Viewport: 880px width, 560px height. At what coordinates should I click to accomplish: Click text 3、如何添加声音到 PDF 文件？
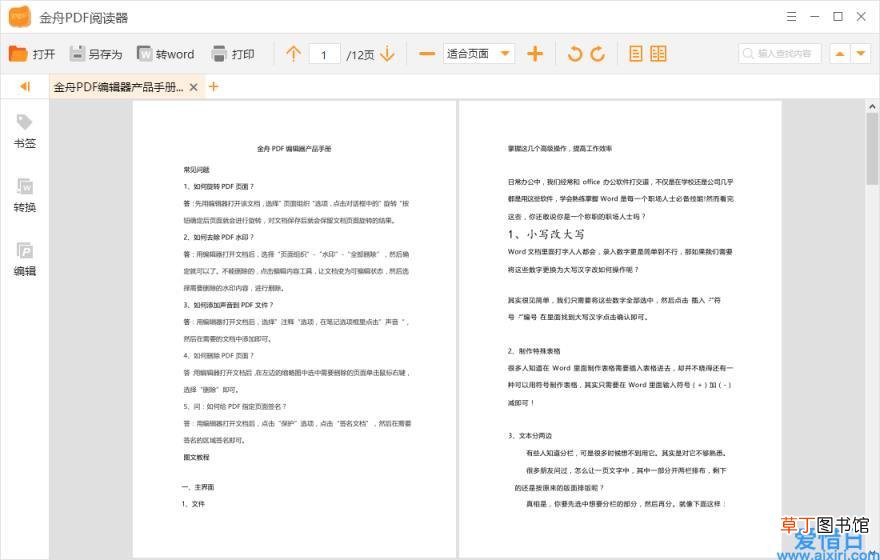(x=228, y=305)
